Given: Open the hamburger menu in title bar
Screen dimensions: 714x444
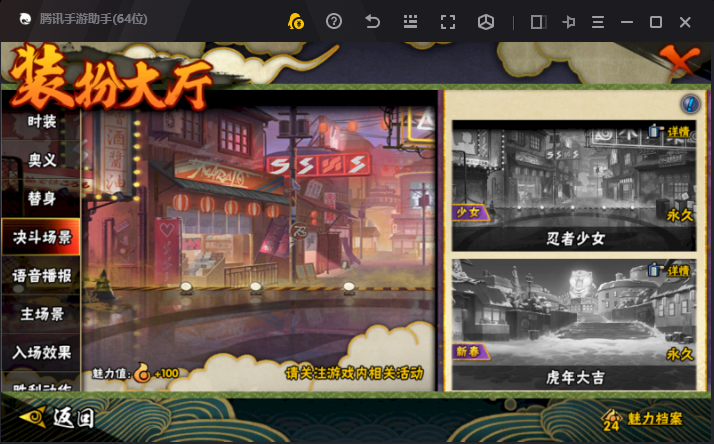Looking at the screenshot, I should (x=598, y=21).
